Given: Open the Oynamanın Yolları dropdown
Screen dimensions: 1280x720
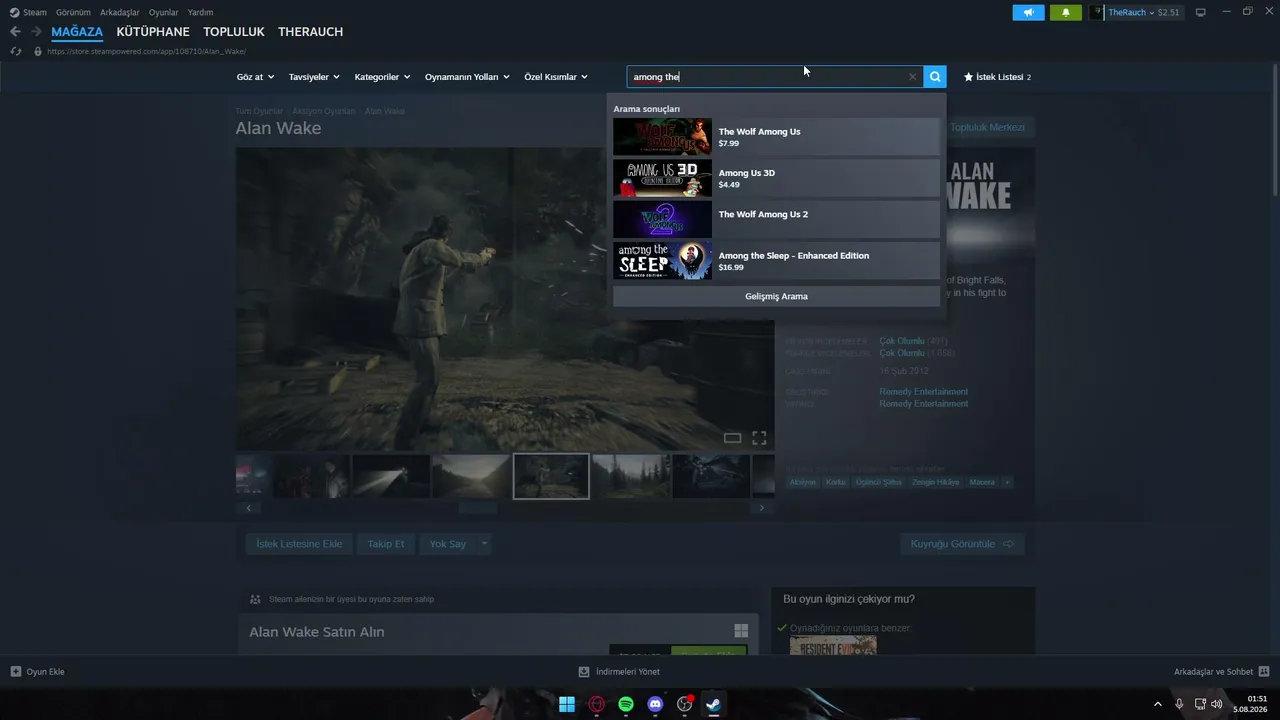Looking at the screenshot, I should point(467,77).
